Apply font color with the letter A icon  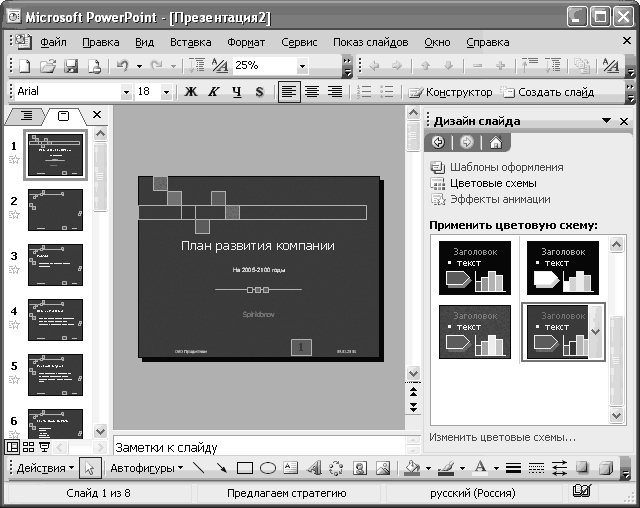pos(480,468)
